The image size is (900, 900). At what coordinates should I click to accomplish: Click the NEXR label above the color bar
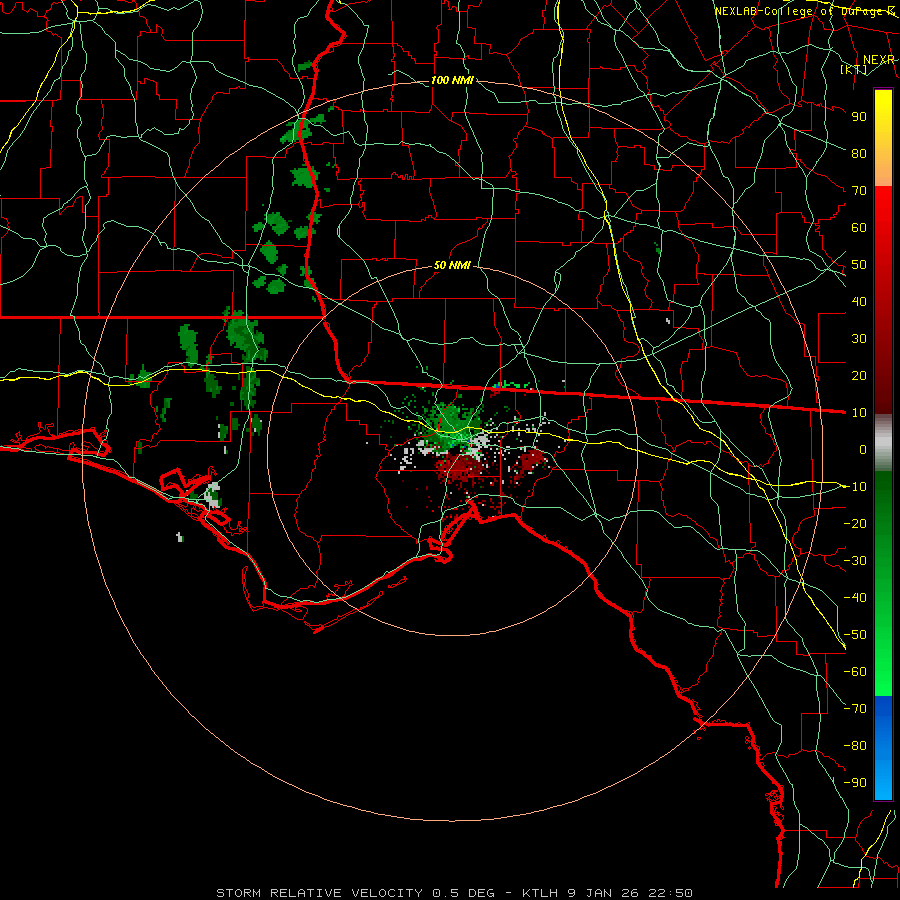(878, 60)
